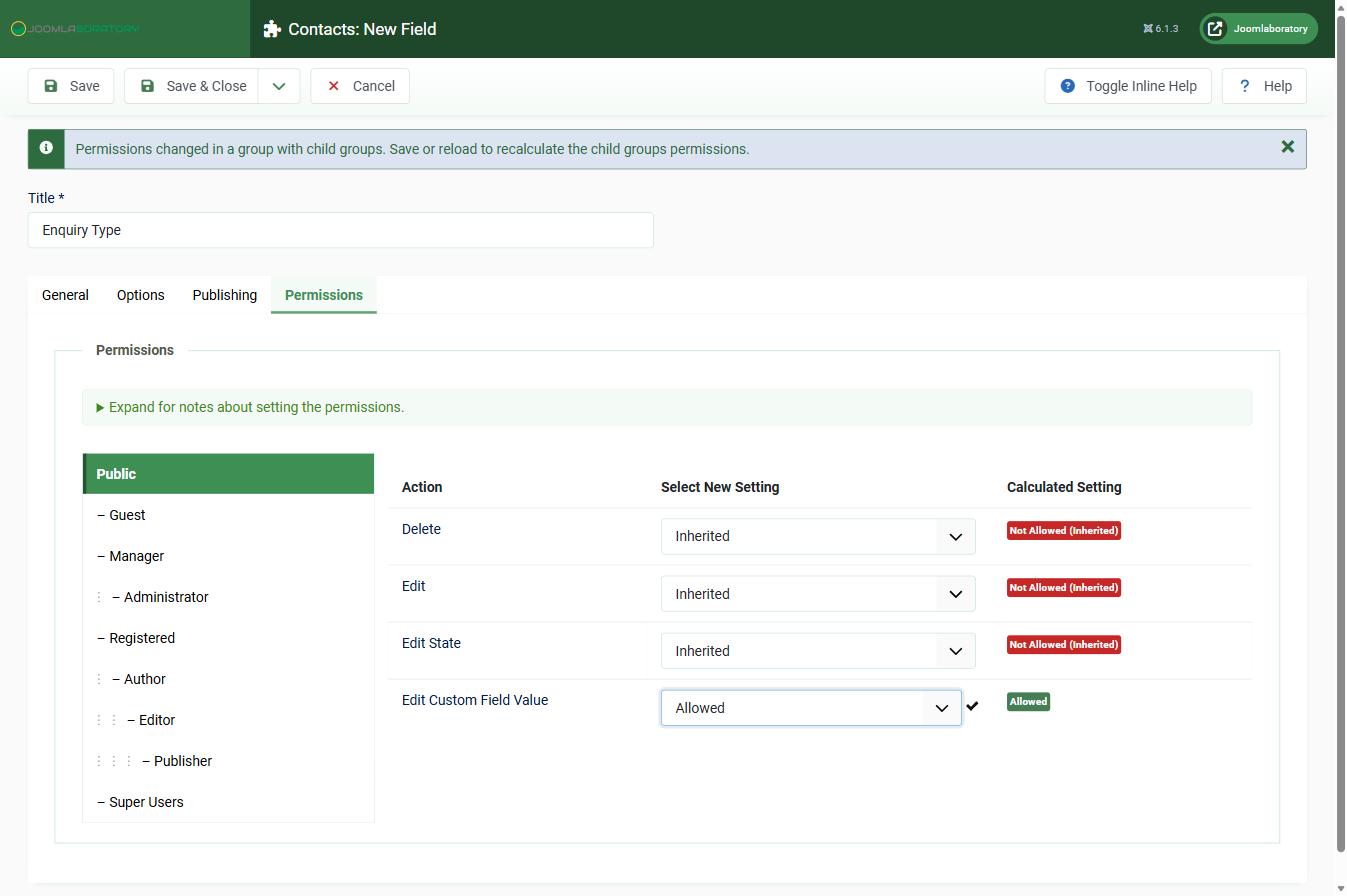
Task: Expand the Save & Close dropdown arrow
Action: (279, 86)
